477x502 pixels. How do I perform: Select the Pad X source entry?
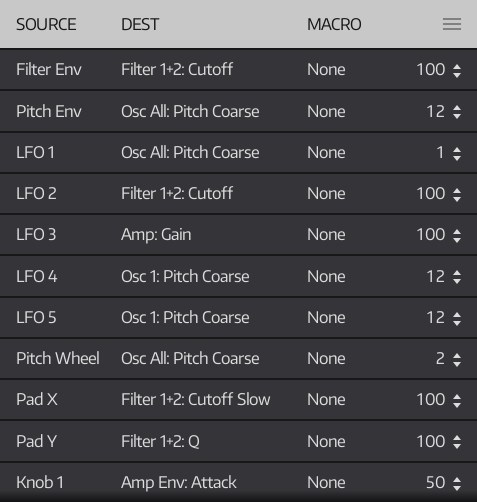pyautogui.click(x=37, y=400)
